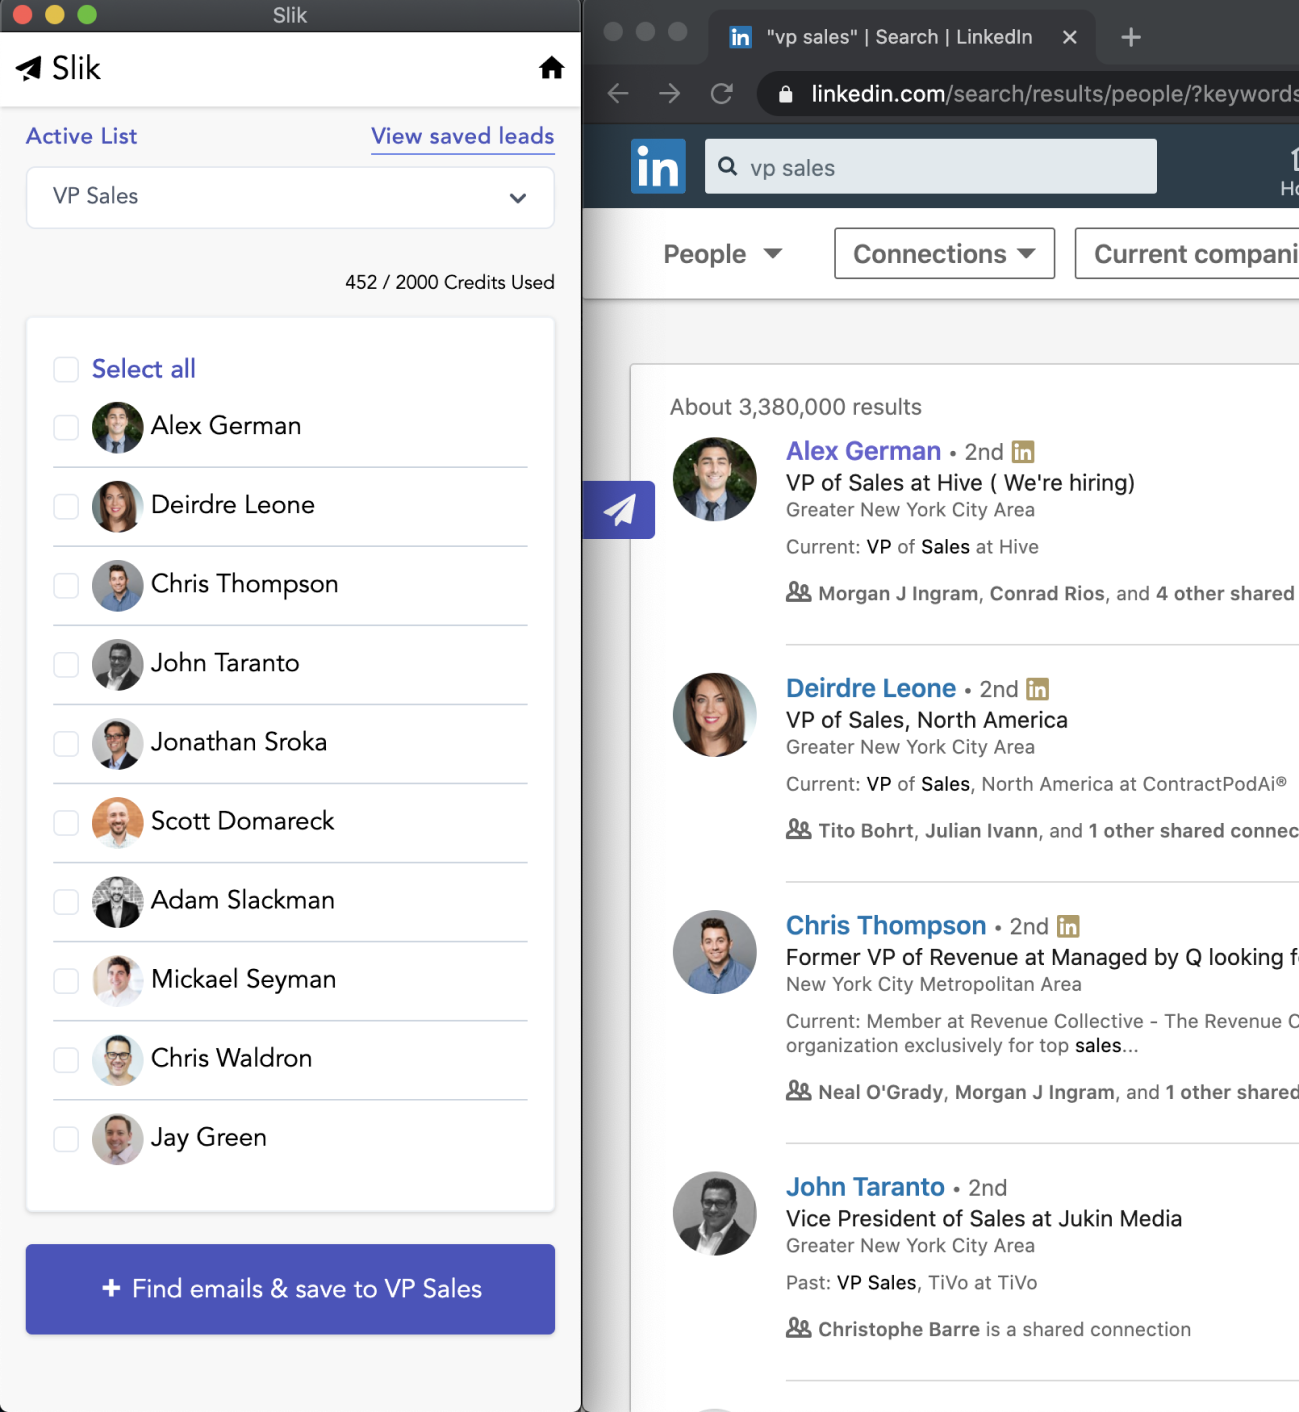Click Scott Domareck's avatar in Slik list
This screenshot has height=1412, width=1299.
118,822
